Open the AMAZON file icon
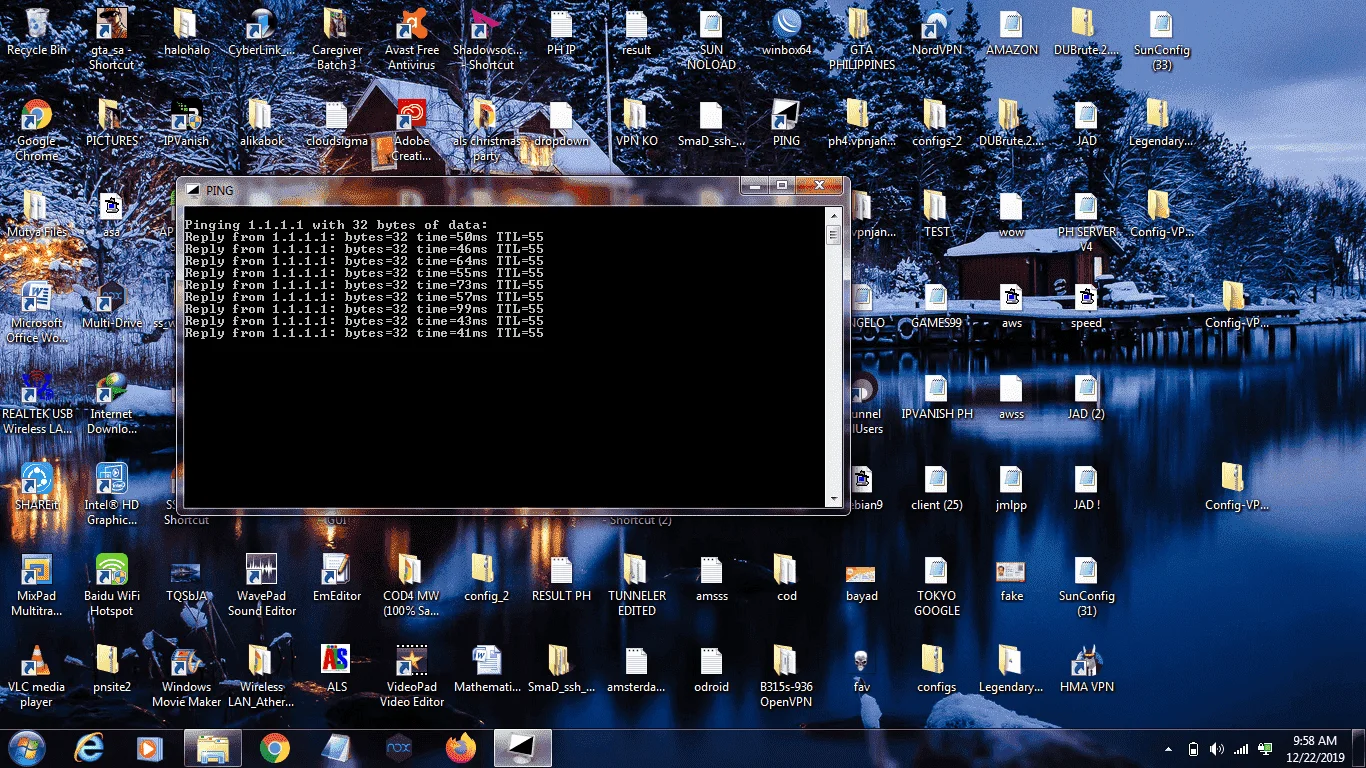This screenshot has width=1366, height=768. pos(1012,33)
